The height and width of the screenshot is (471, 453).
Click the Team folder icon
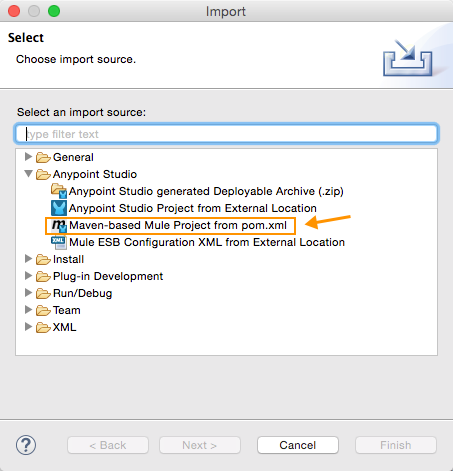point(43,310)
